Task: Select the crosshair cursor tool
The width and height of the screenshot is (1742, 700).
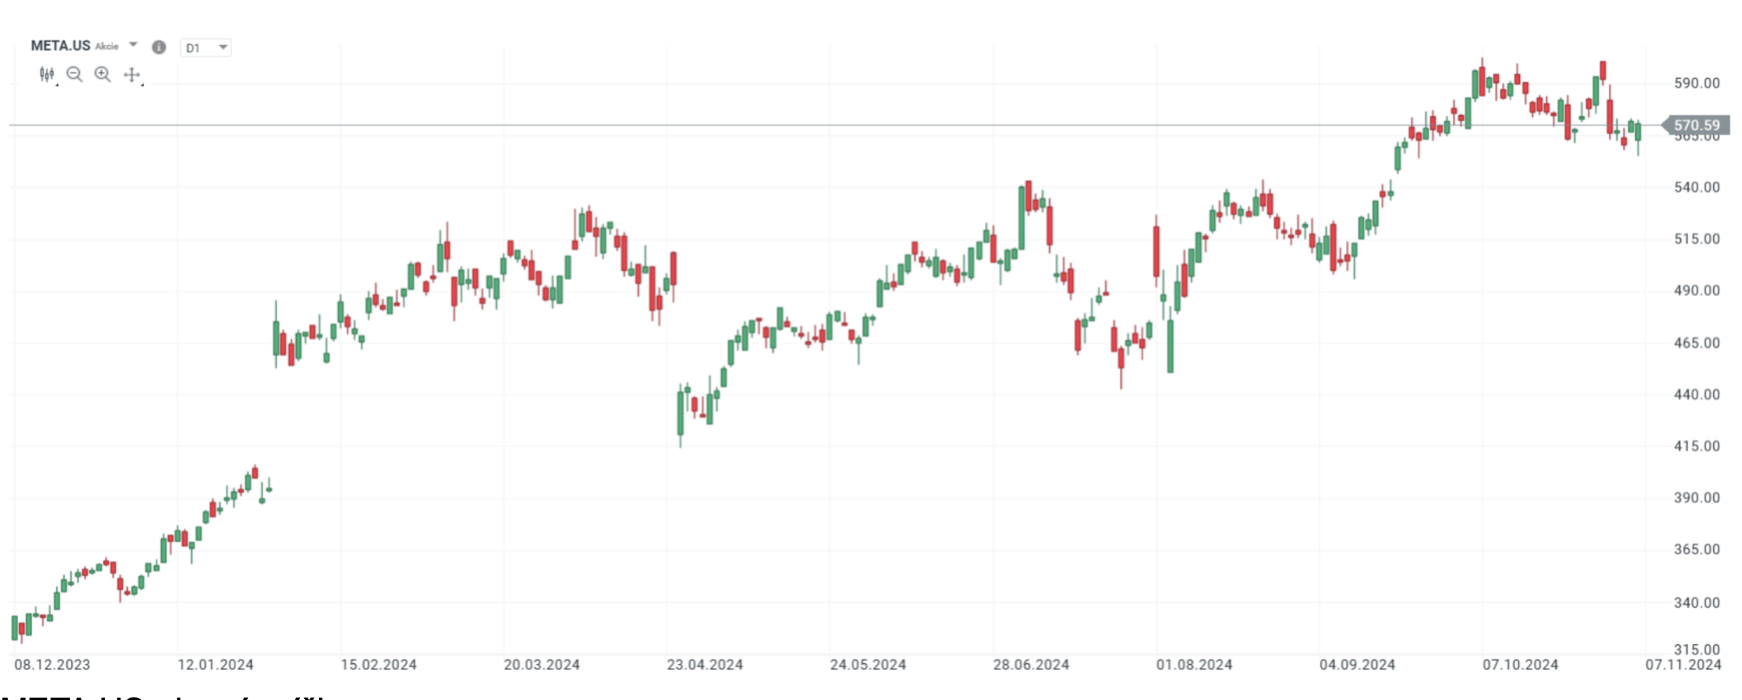Action: 131,74
